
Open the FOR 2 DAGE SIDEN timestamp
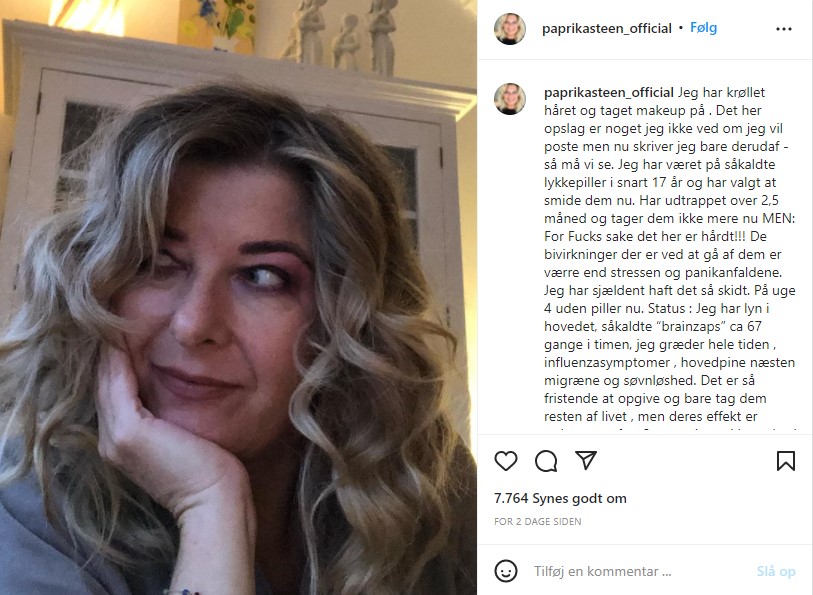tap(538, 522)
